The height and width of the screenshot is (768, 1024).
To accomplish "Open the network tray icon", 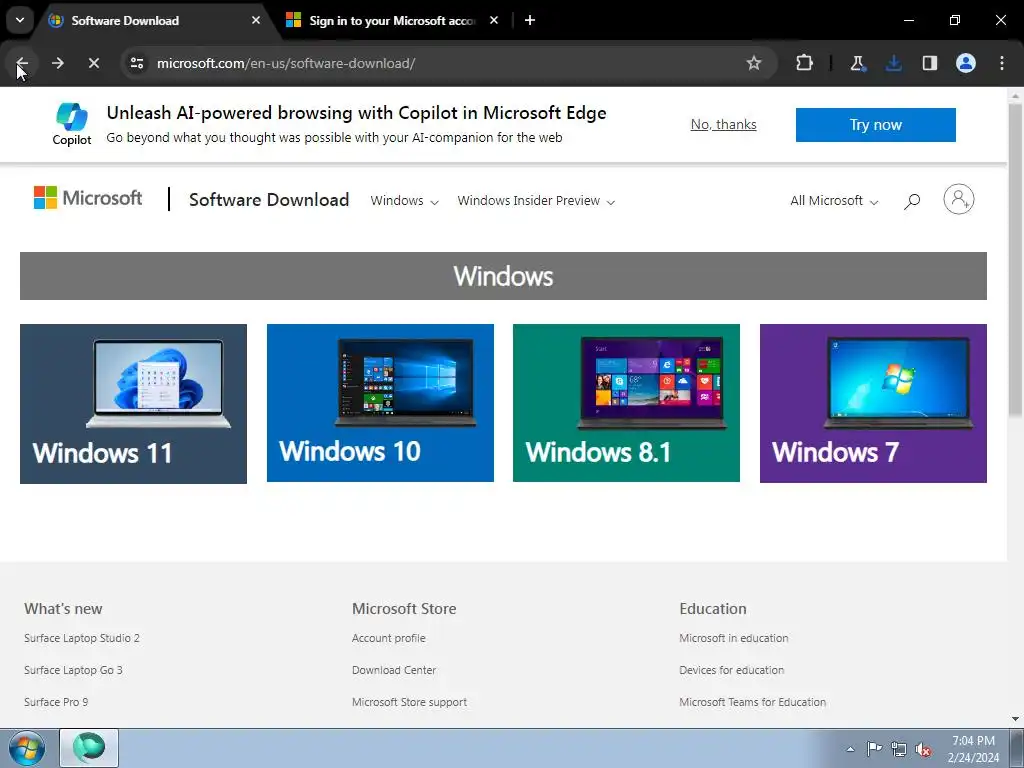I will [899, 749].
